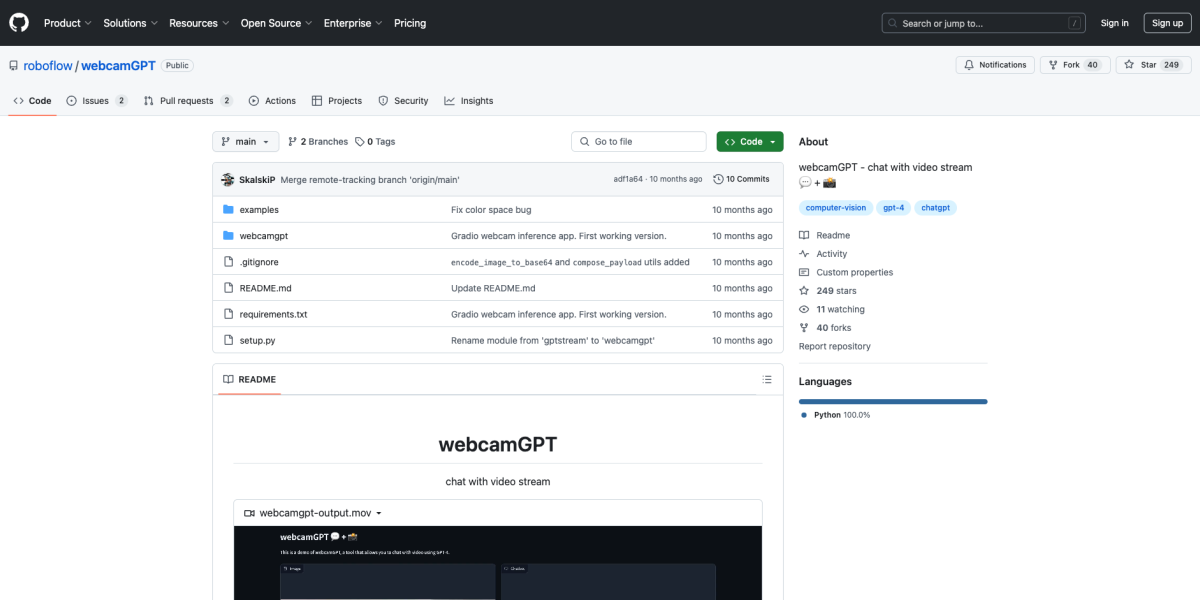1200x600 pixels.
Task: Expand the Product menu in header
Action: coord(67,23)
